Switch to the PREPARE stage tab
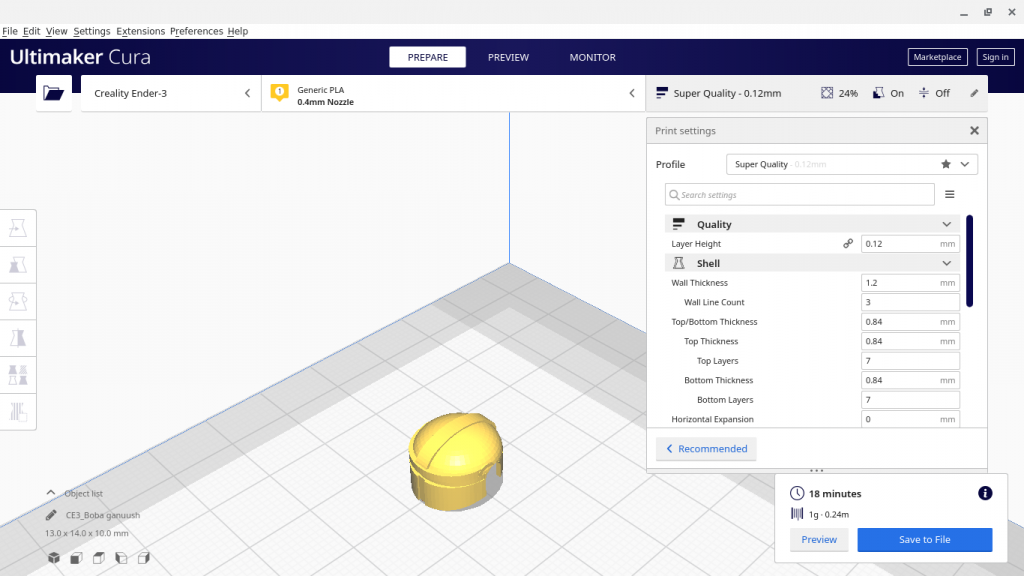Viewport: 1024px width, 576px height. tap(428, 57)
